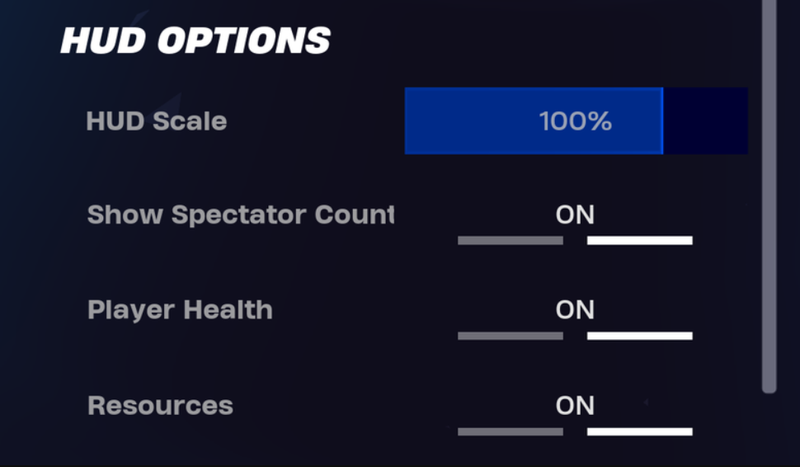Disable Player Health using the left gray segment
The height and width of the screenshot is (467, 800).
(x=510, y=336)
